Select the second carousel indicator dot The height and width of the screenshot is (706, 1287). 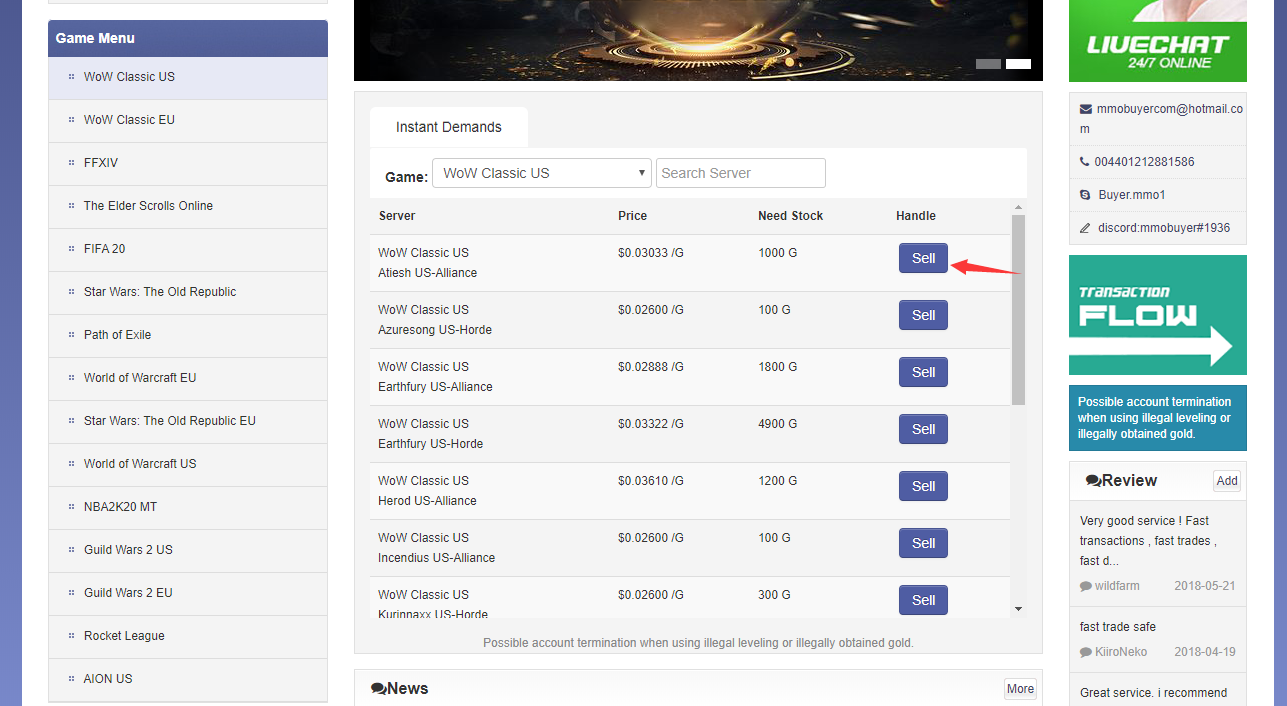[1018, 63]
